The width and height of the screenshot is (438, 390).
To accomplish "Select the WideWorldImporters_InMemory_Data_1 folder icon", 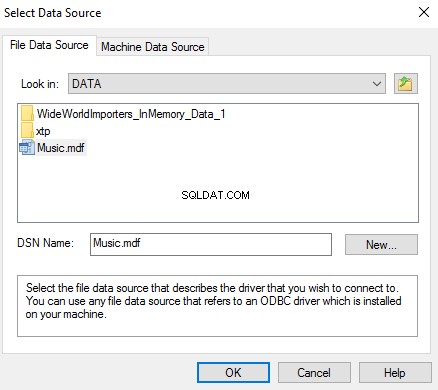I will pyautogui.click(x=27, y=114).
